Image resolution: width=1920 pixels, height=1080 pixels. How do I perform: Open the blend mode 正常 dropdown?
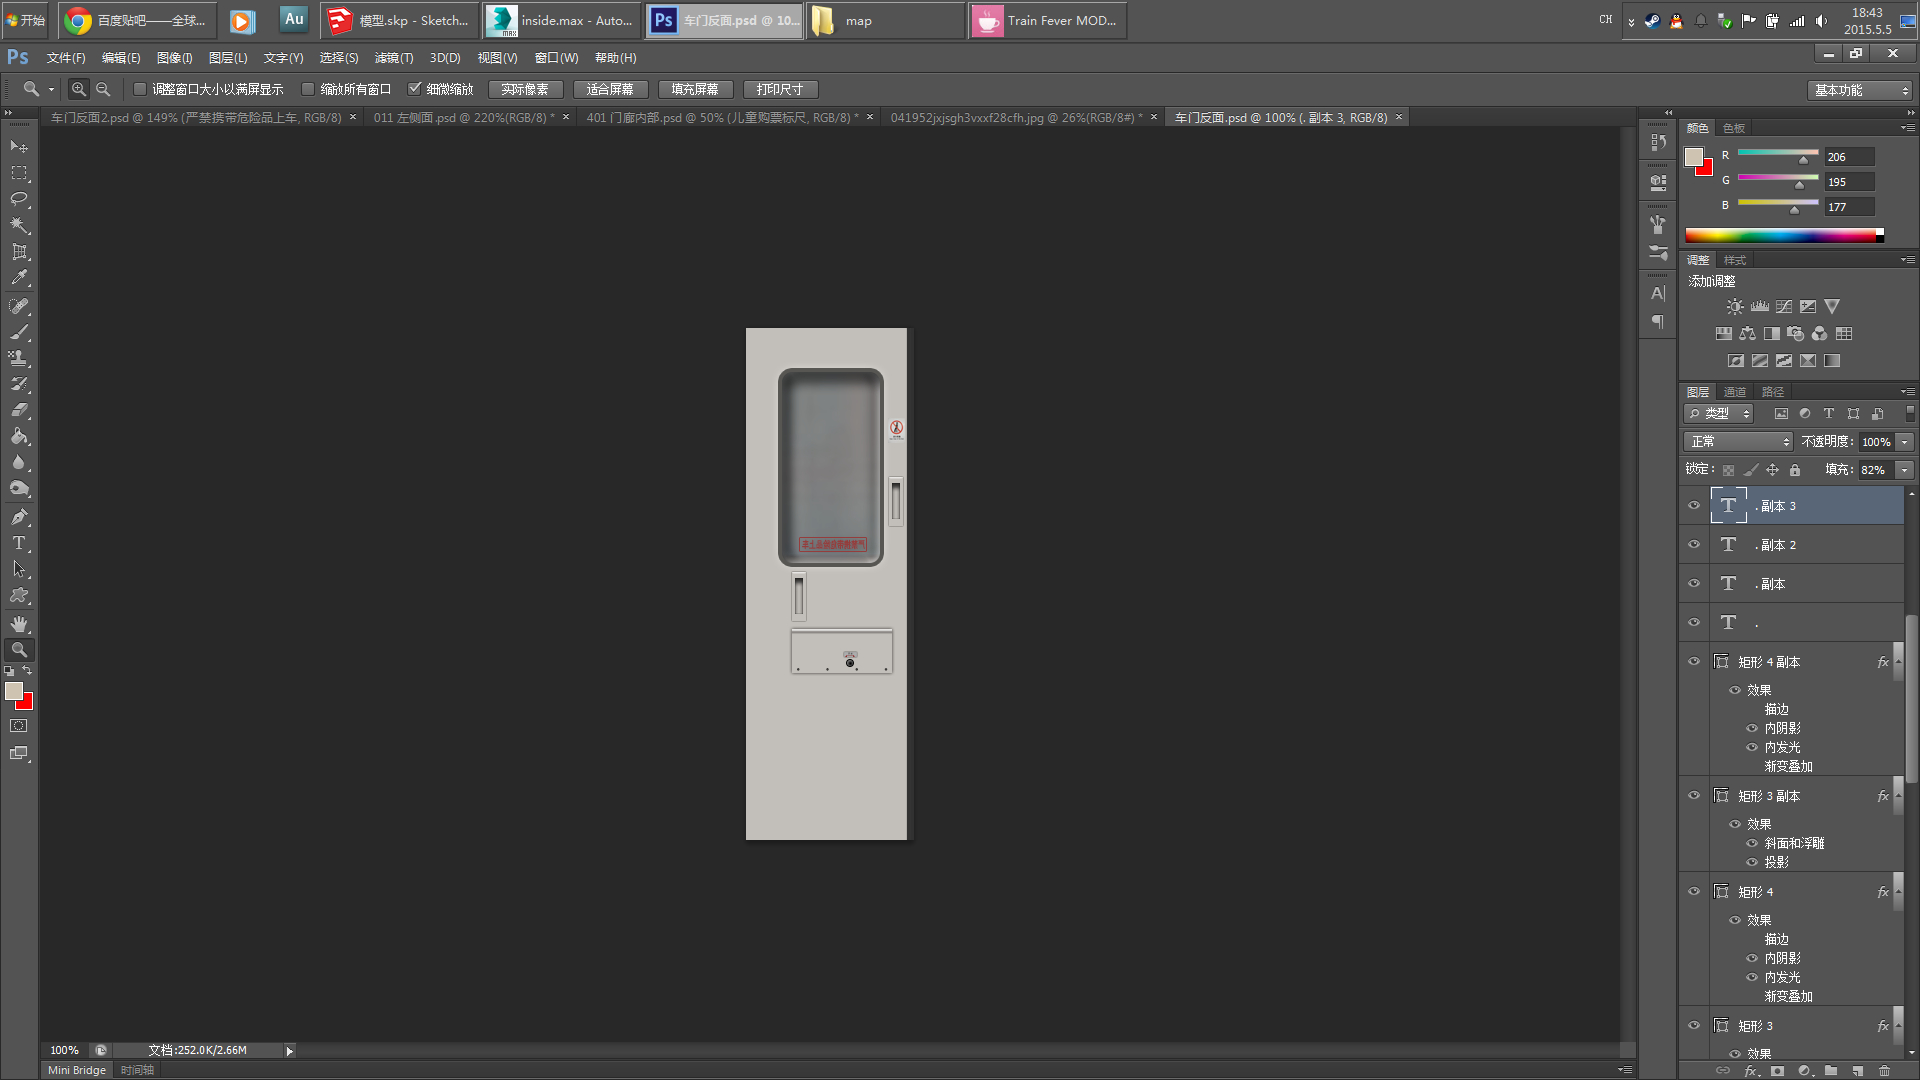[1740, 441]
